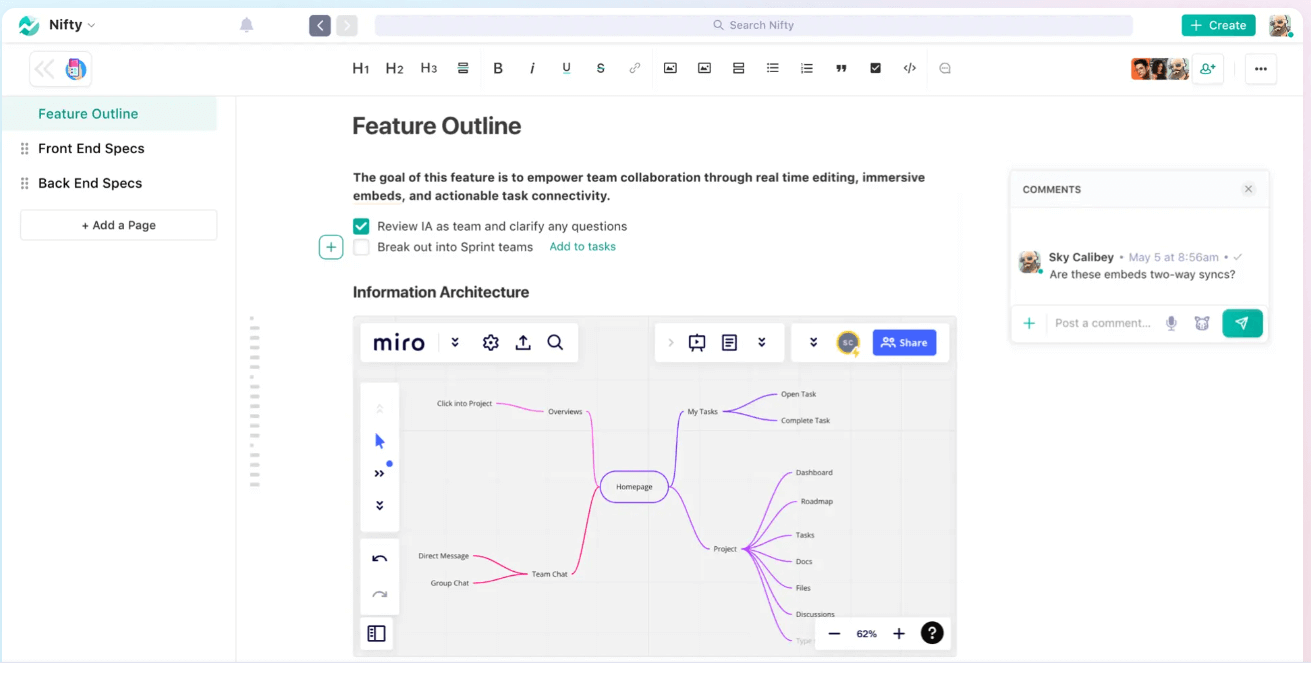
Task: Insert a blockquote in the document
Action: pyautogui.click(x=841, y=68)
